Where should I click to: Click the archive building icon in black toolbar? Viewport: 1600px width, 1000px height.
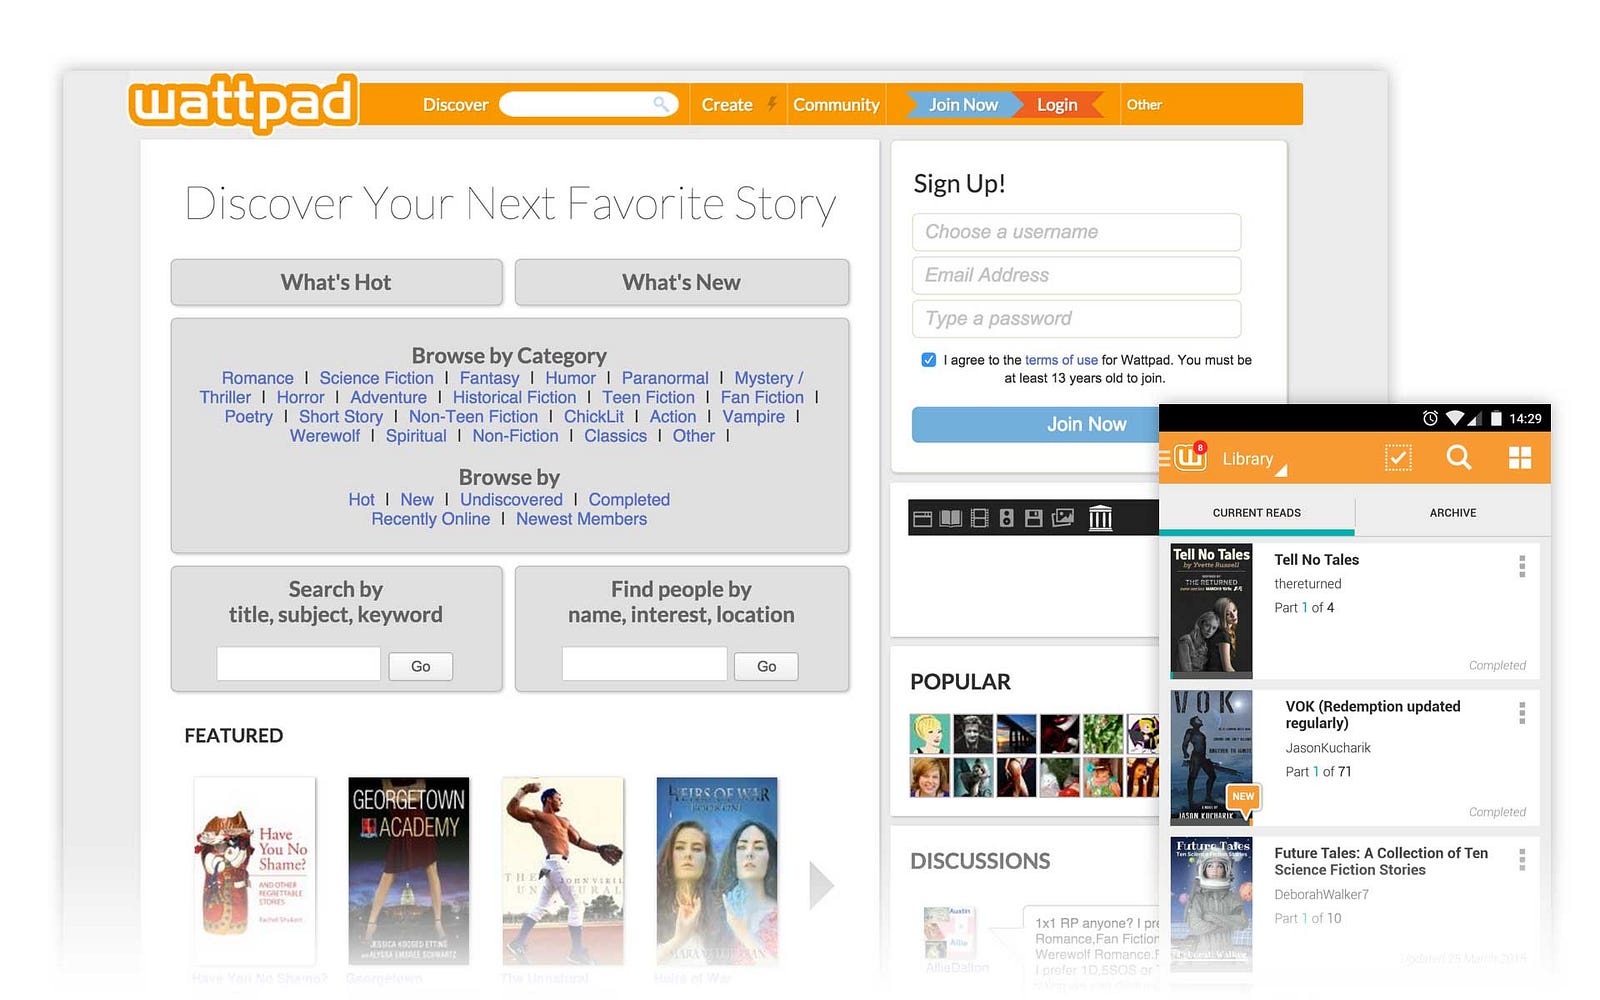1100,517
